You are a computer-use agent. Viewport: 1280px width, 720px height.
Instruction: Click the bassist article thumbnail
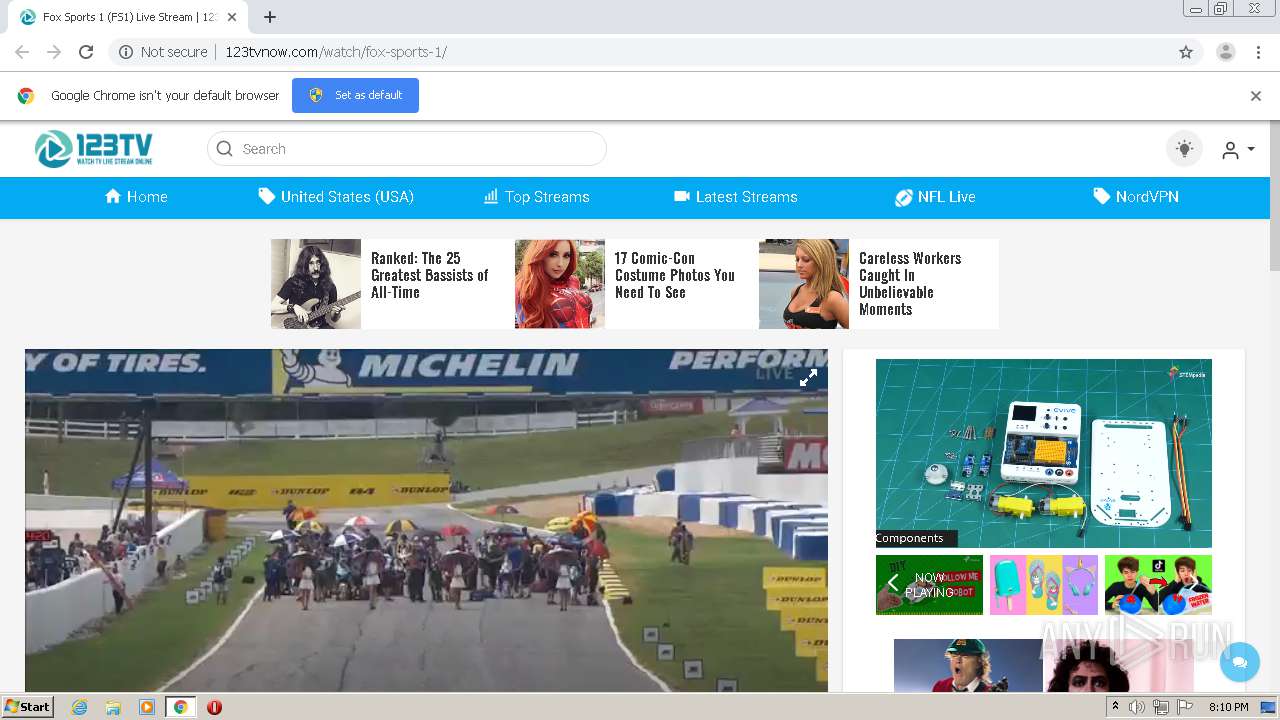pos(316,284)
